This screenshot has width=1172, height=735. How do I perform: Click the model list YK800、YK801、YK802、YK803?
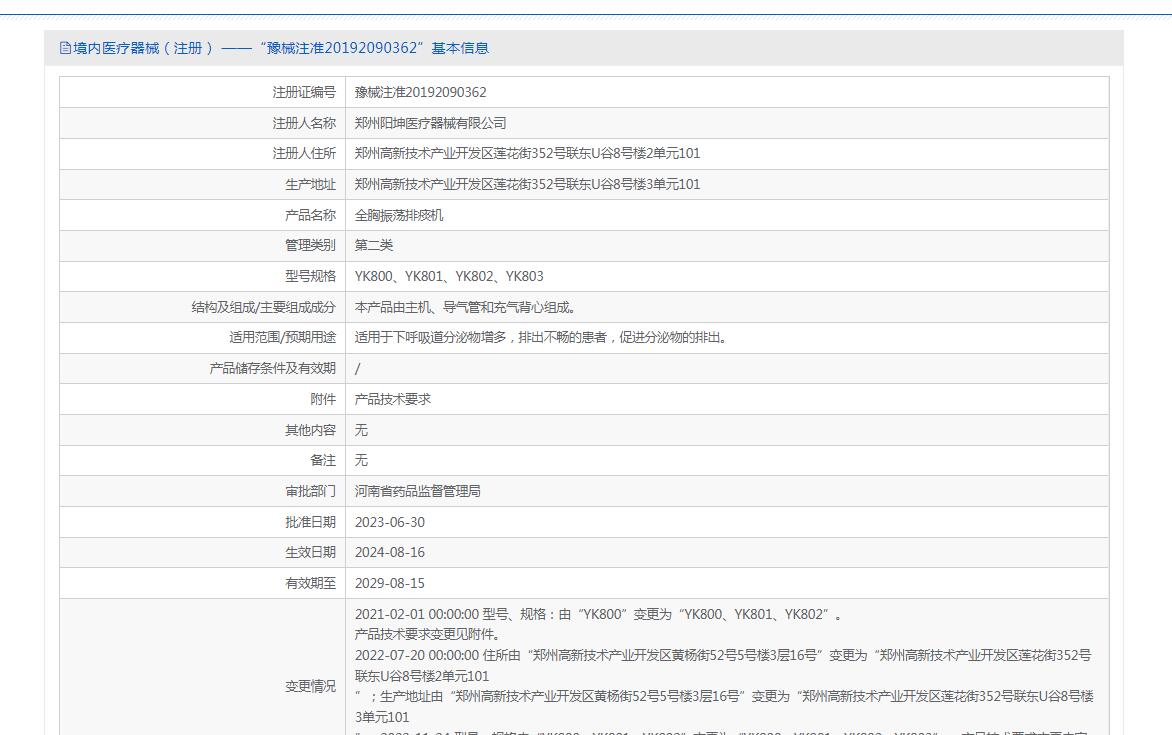449,276
